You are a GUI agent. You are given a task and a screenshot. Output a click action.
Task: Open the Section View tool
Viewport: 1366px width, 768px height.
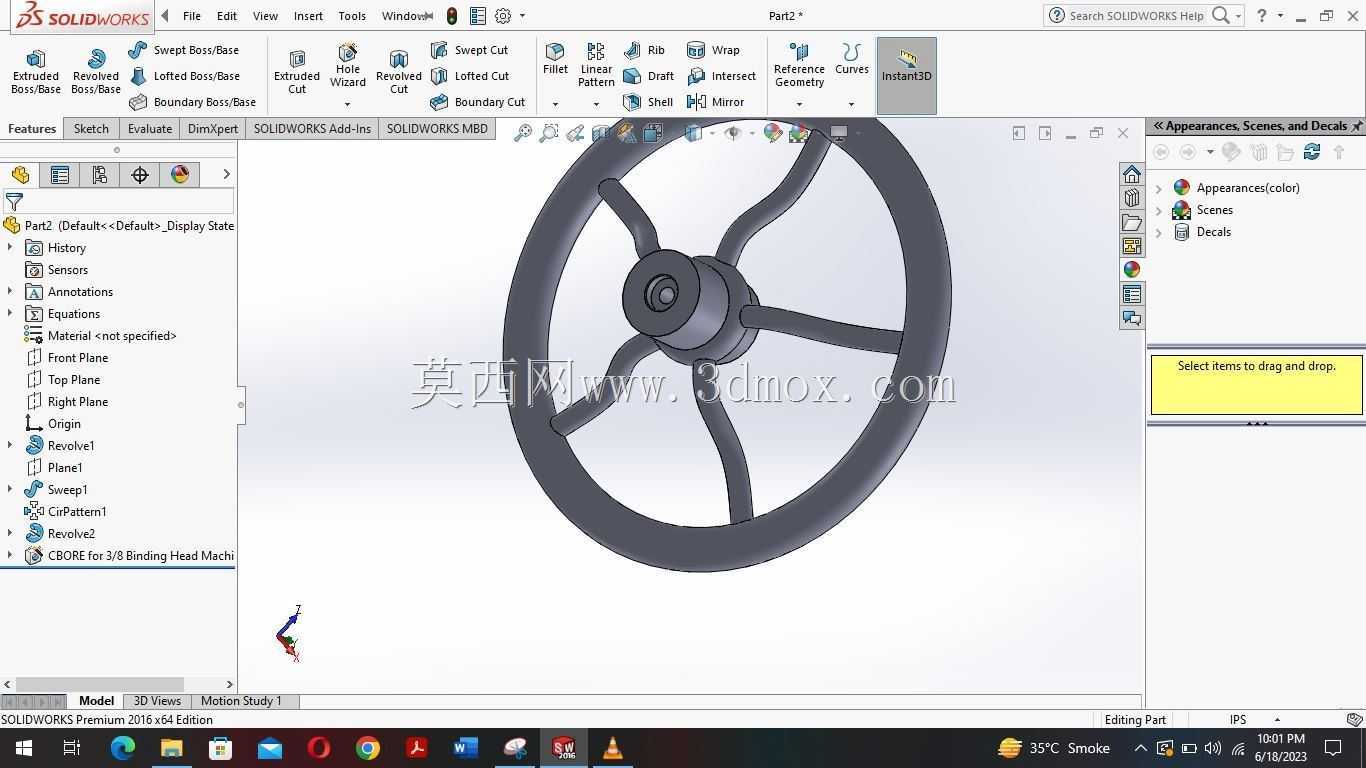[601, 133]
